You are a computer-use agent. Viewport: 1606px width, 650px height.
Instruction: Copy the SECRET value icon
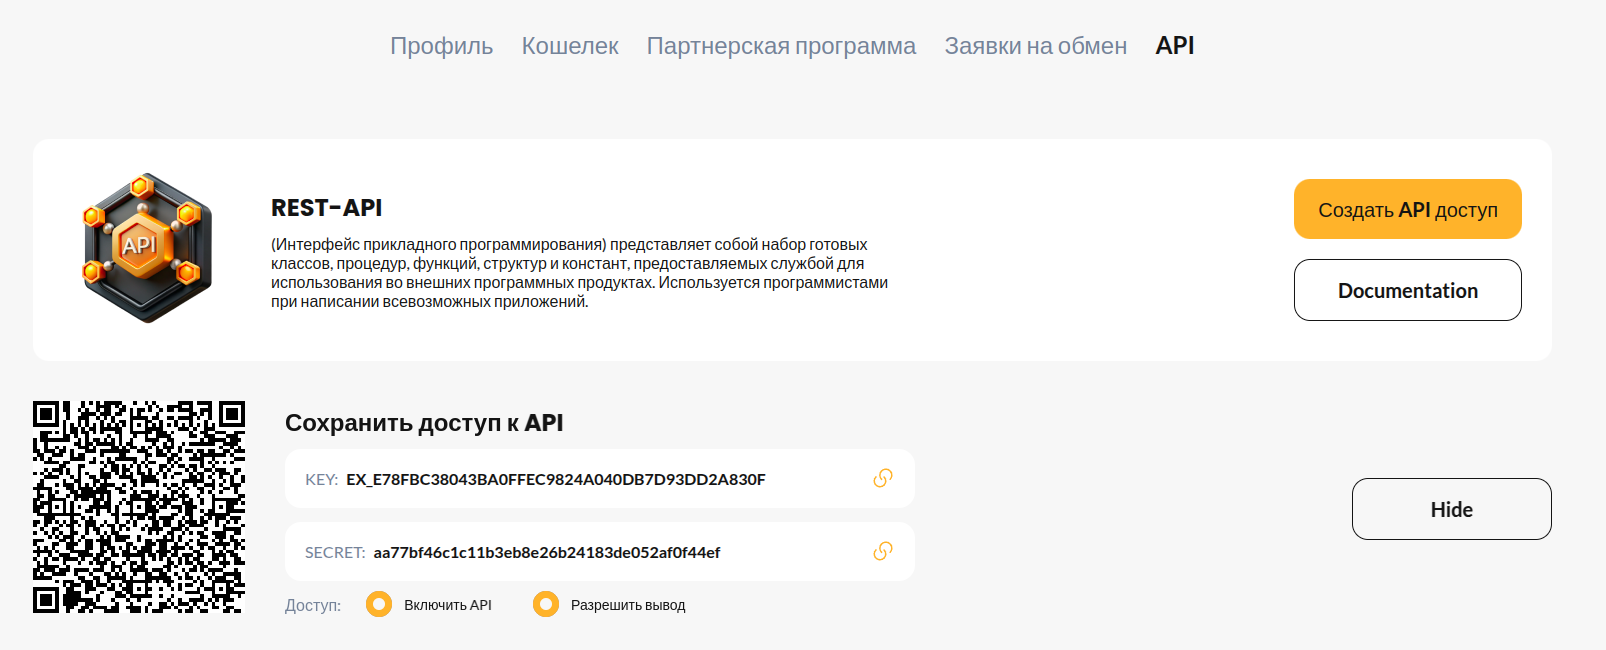click(x=882, y=551)
